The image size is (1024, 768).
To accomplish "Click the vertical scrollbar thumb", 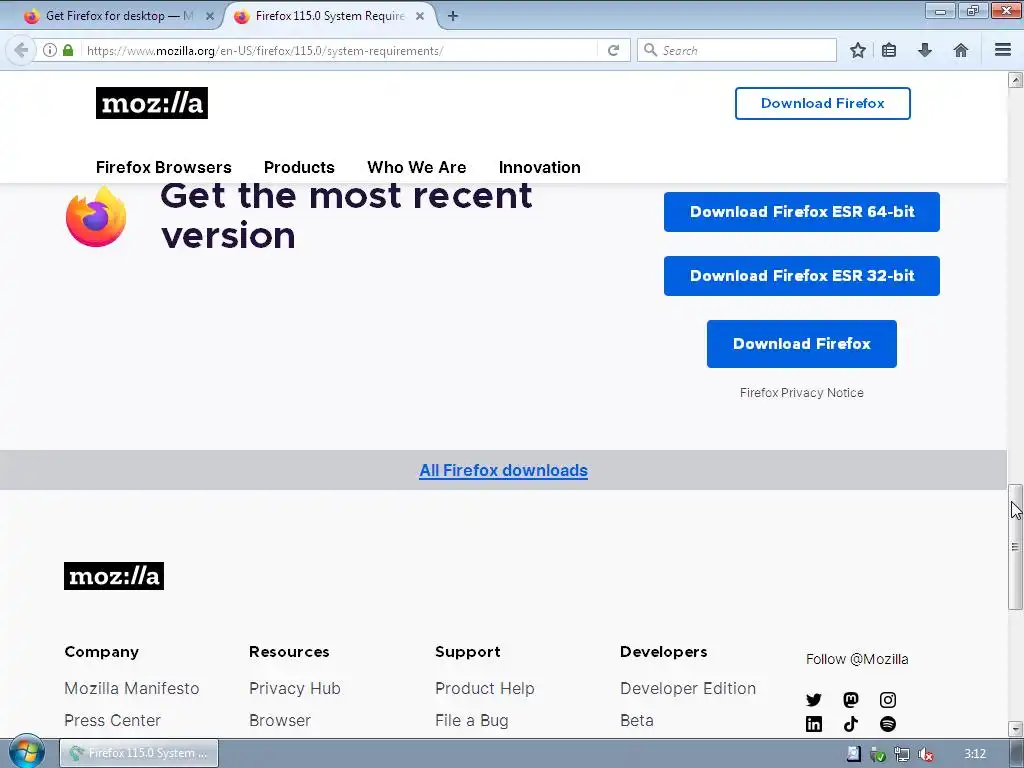I will pyautogui.click(x=1015, y=547).
